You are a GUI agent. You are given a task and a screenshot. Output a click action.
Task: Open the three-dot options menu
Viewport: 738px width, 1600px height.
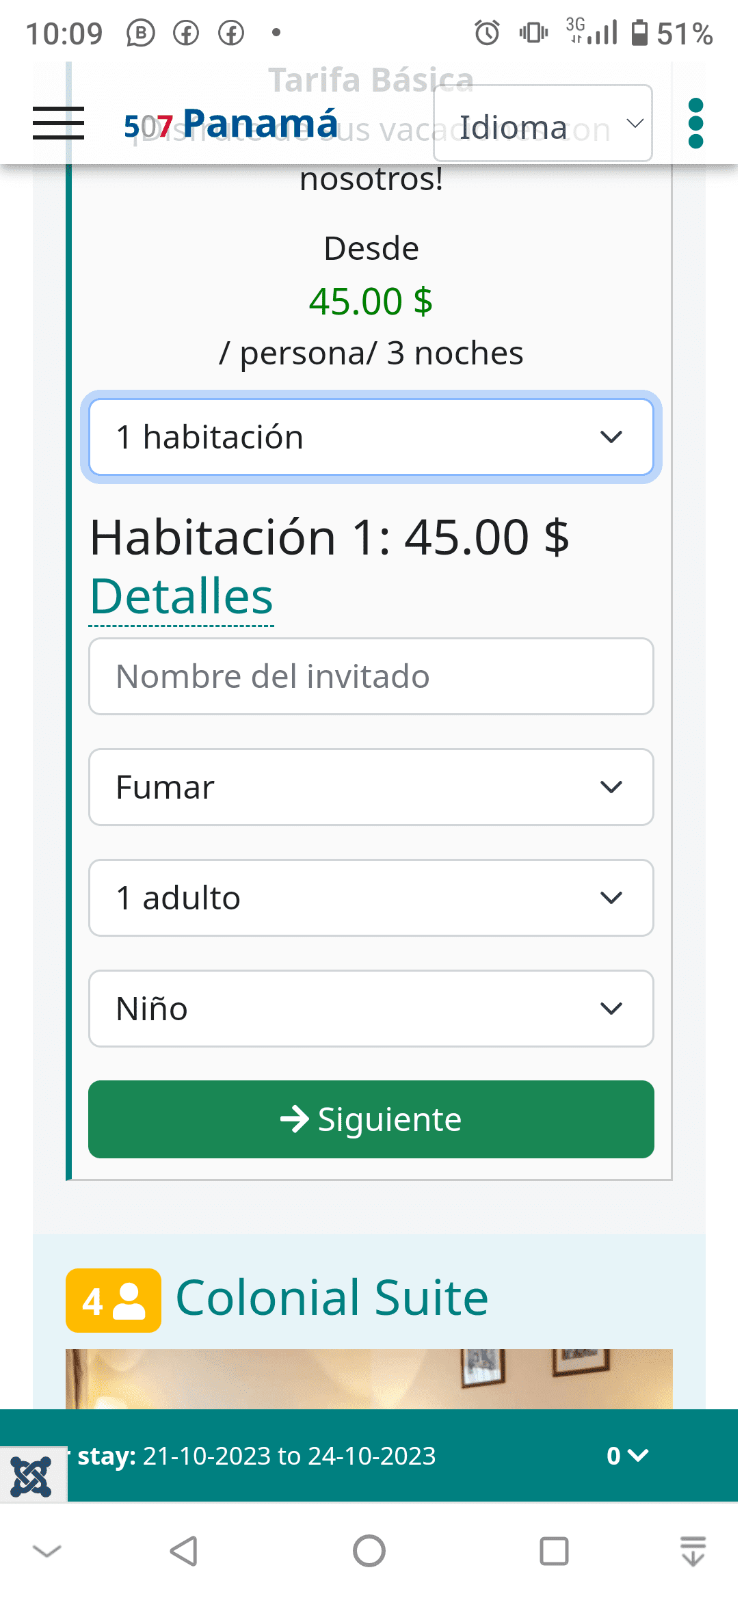(696, 123)
